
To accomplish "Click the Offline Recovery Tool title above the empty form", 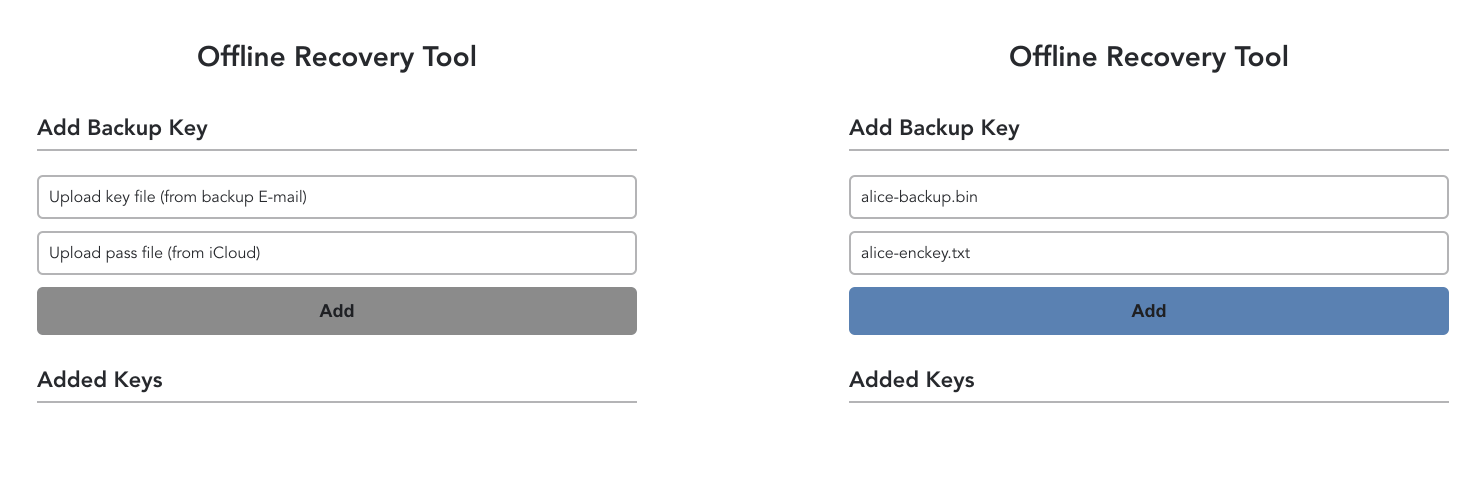I will pyautogui.click(x=337, y=57).
